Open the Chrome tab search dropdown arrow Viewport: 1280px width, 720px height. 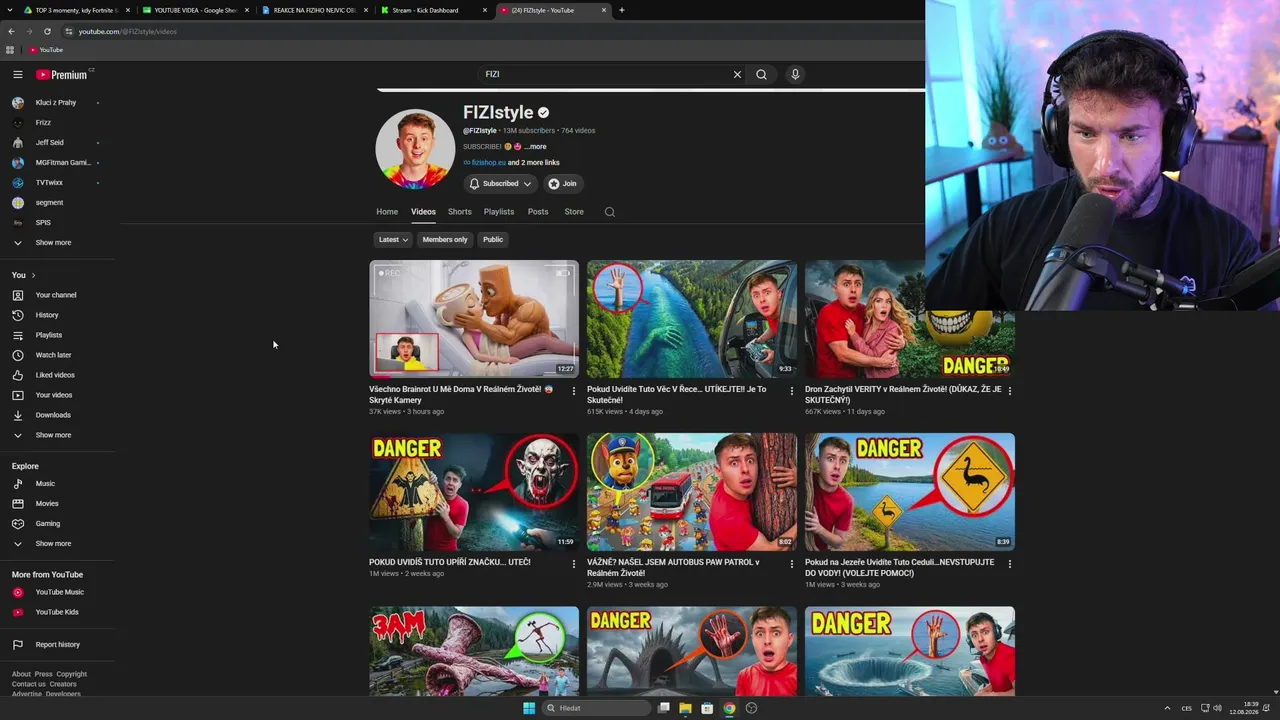coord(11,10)
